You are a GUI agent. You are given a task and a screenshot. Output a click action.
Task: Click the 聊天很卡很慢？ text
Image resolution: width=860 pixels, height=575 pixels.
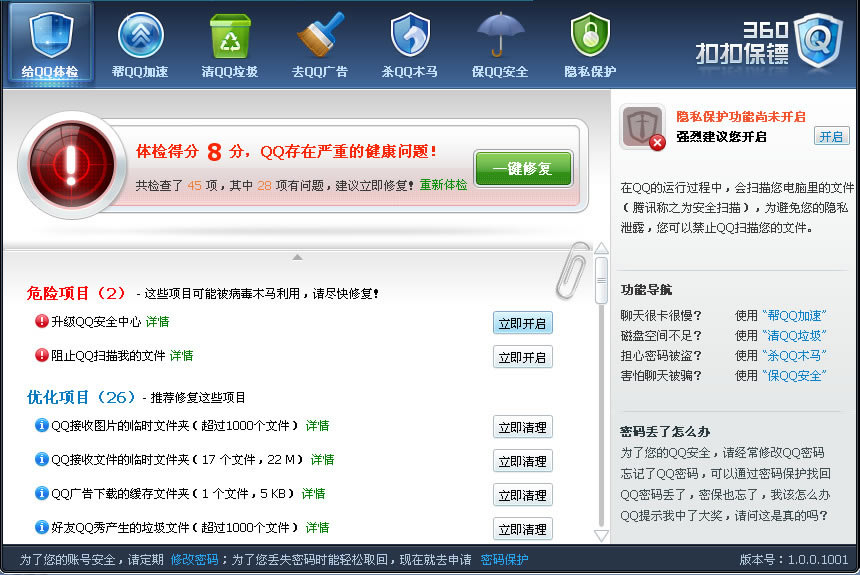pyautogui.click(x=661, y=315)
